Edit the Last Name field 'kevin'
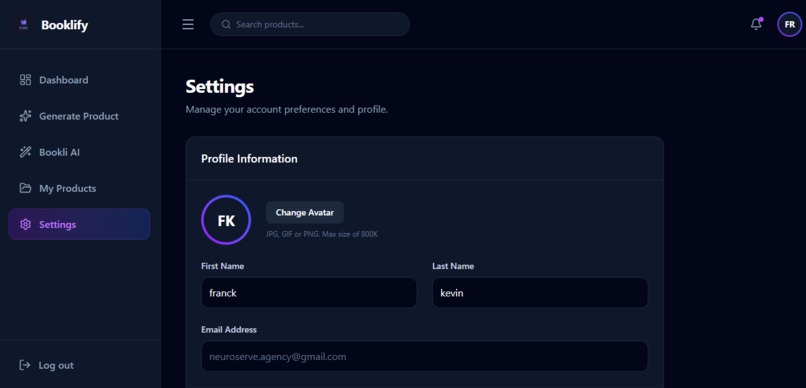 pos(540,293)
